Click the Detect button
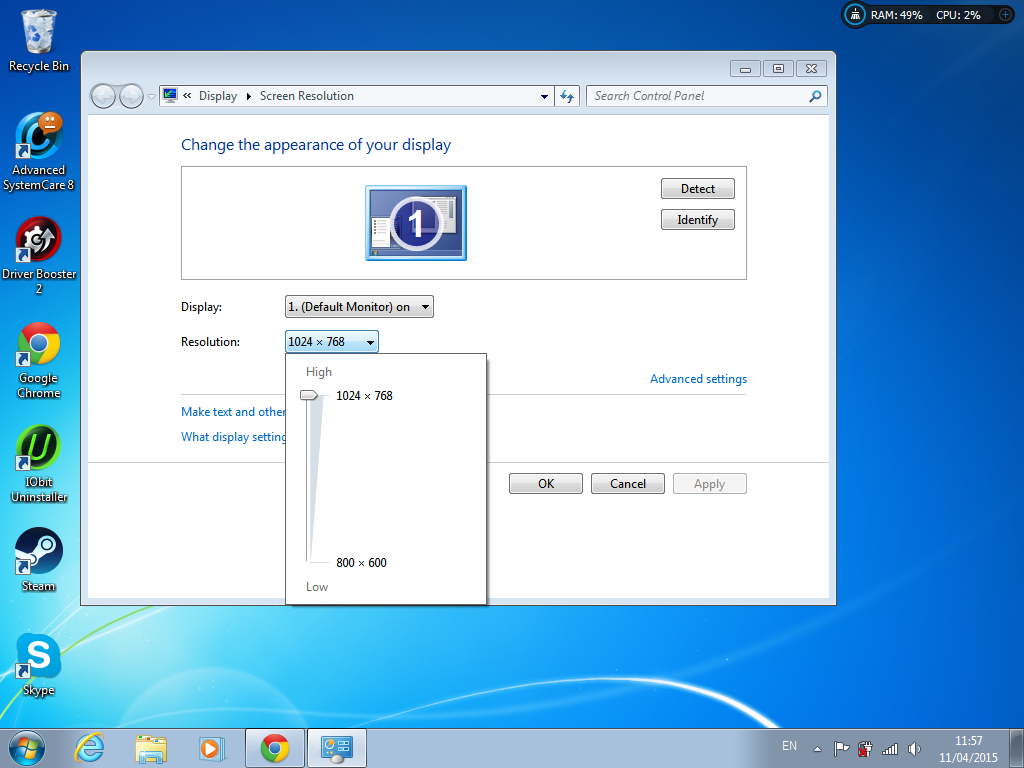 click(x=697, y=189)
